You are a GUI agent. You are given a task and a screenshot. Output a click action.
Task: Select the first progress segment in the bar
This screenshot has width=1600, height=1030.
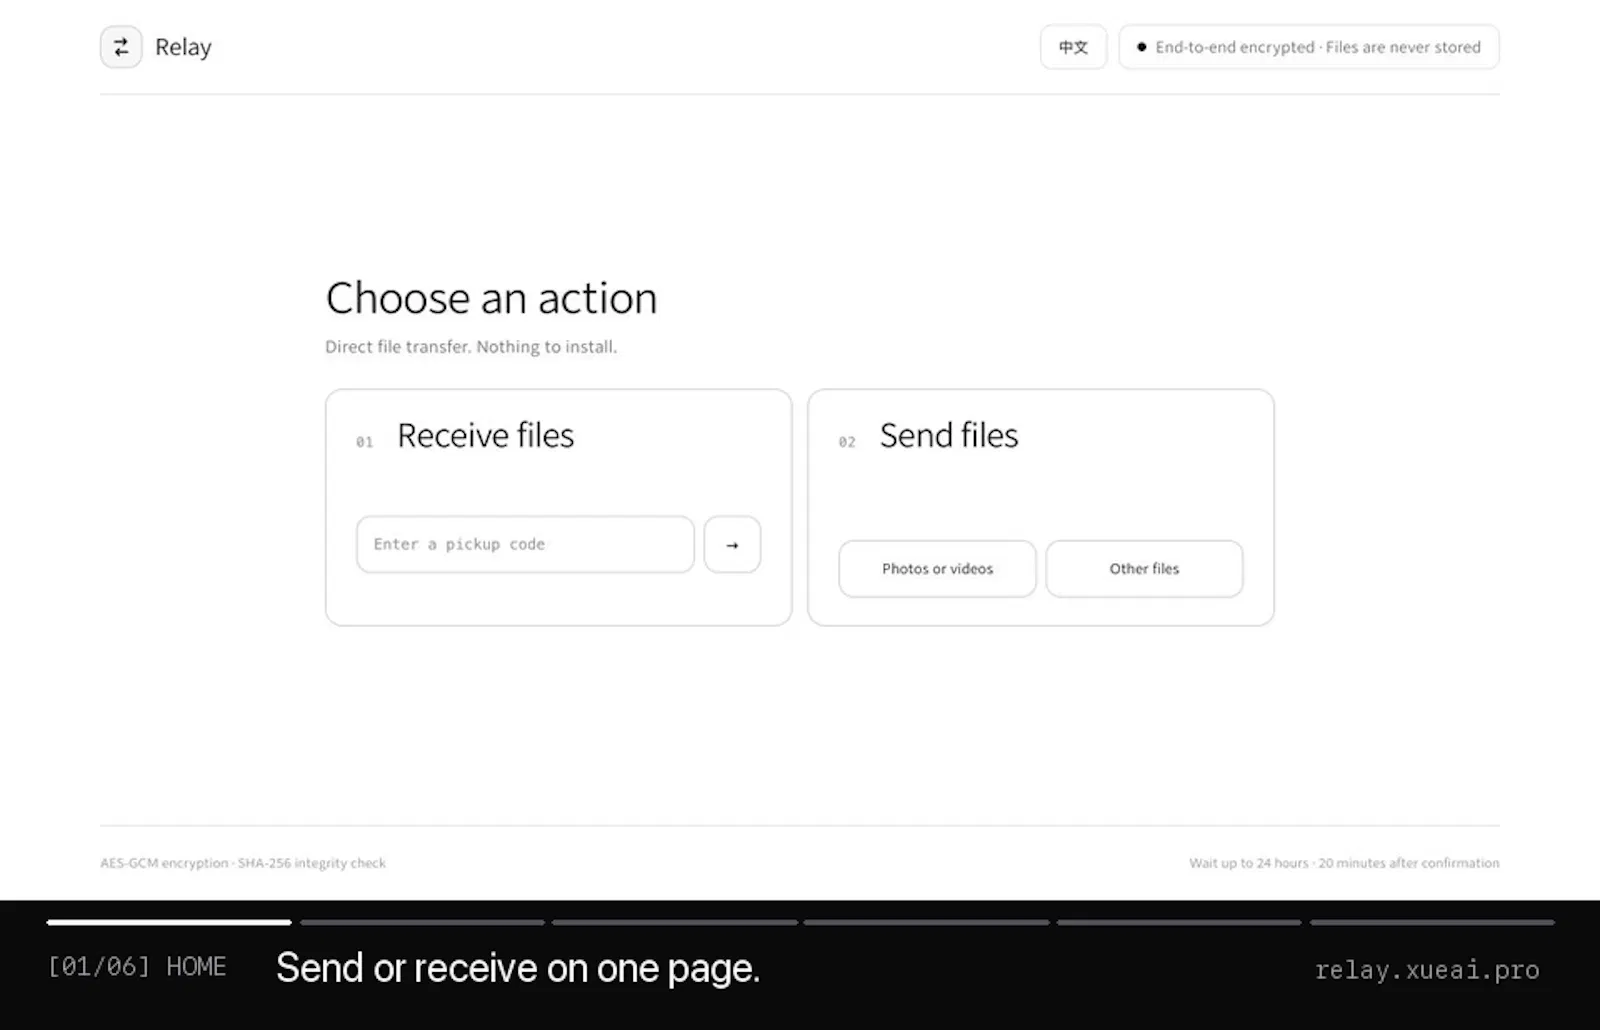click(169, 922)
